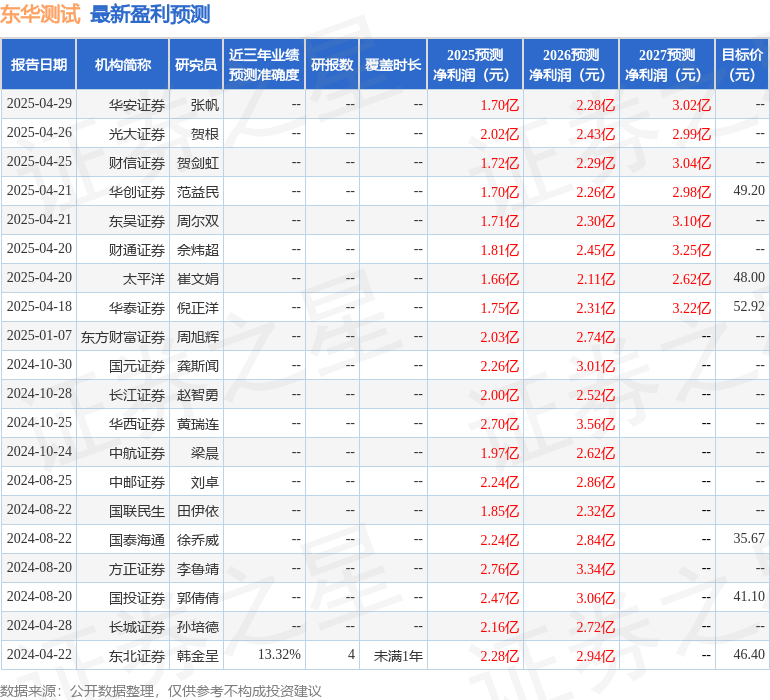Click the 2026预测净利润 column header
770x700 pixels.
pos(571,65)
